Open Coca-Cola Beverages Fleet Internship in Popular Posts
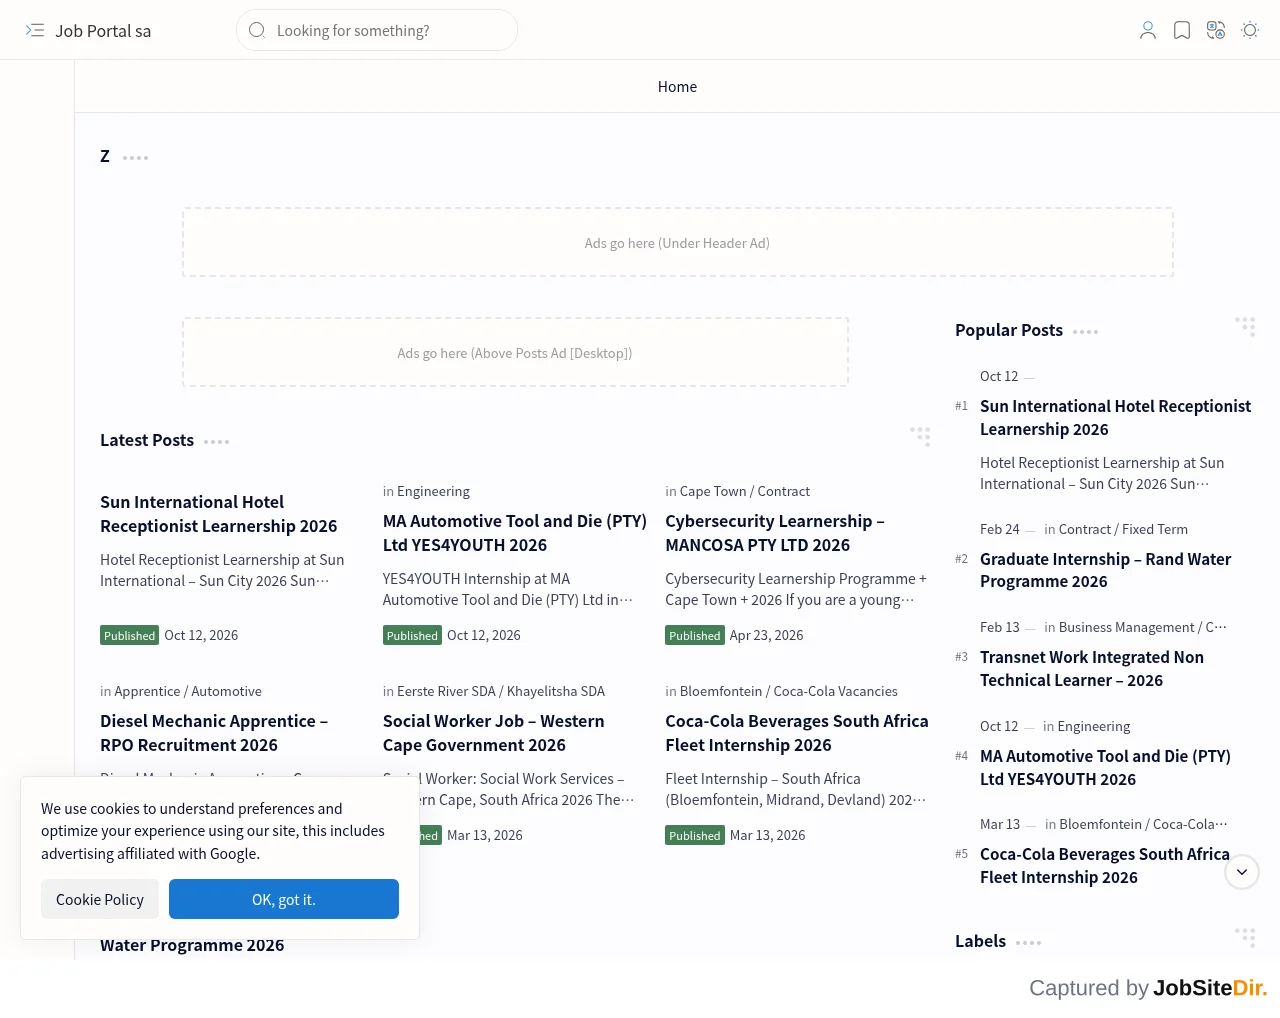 (1105, 866)
